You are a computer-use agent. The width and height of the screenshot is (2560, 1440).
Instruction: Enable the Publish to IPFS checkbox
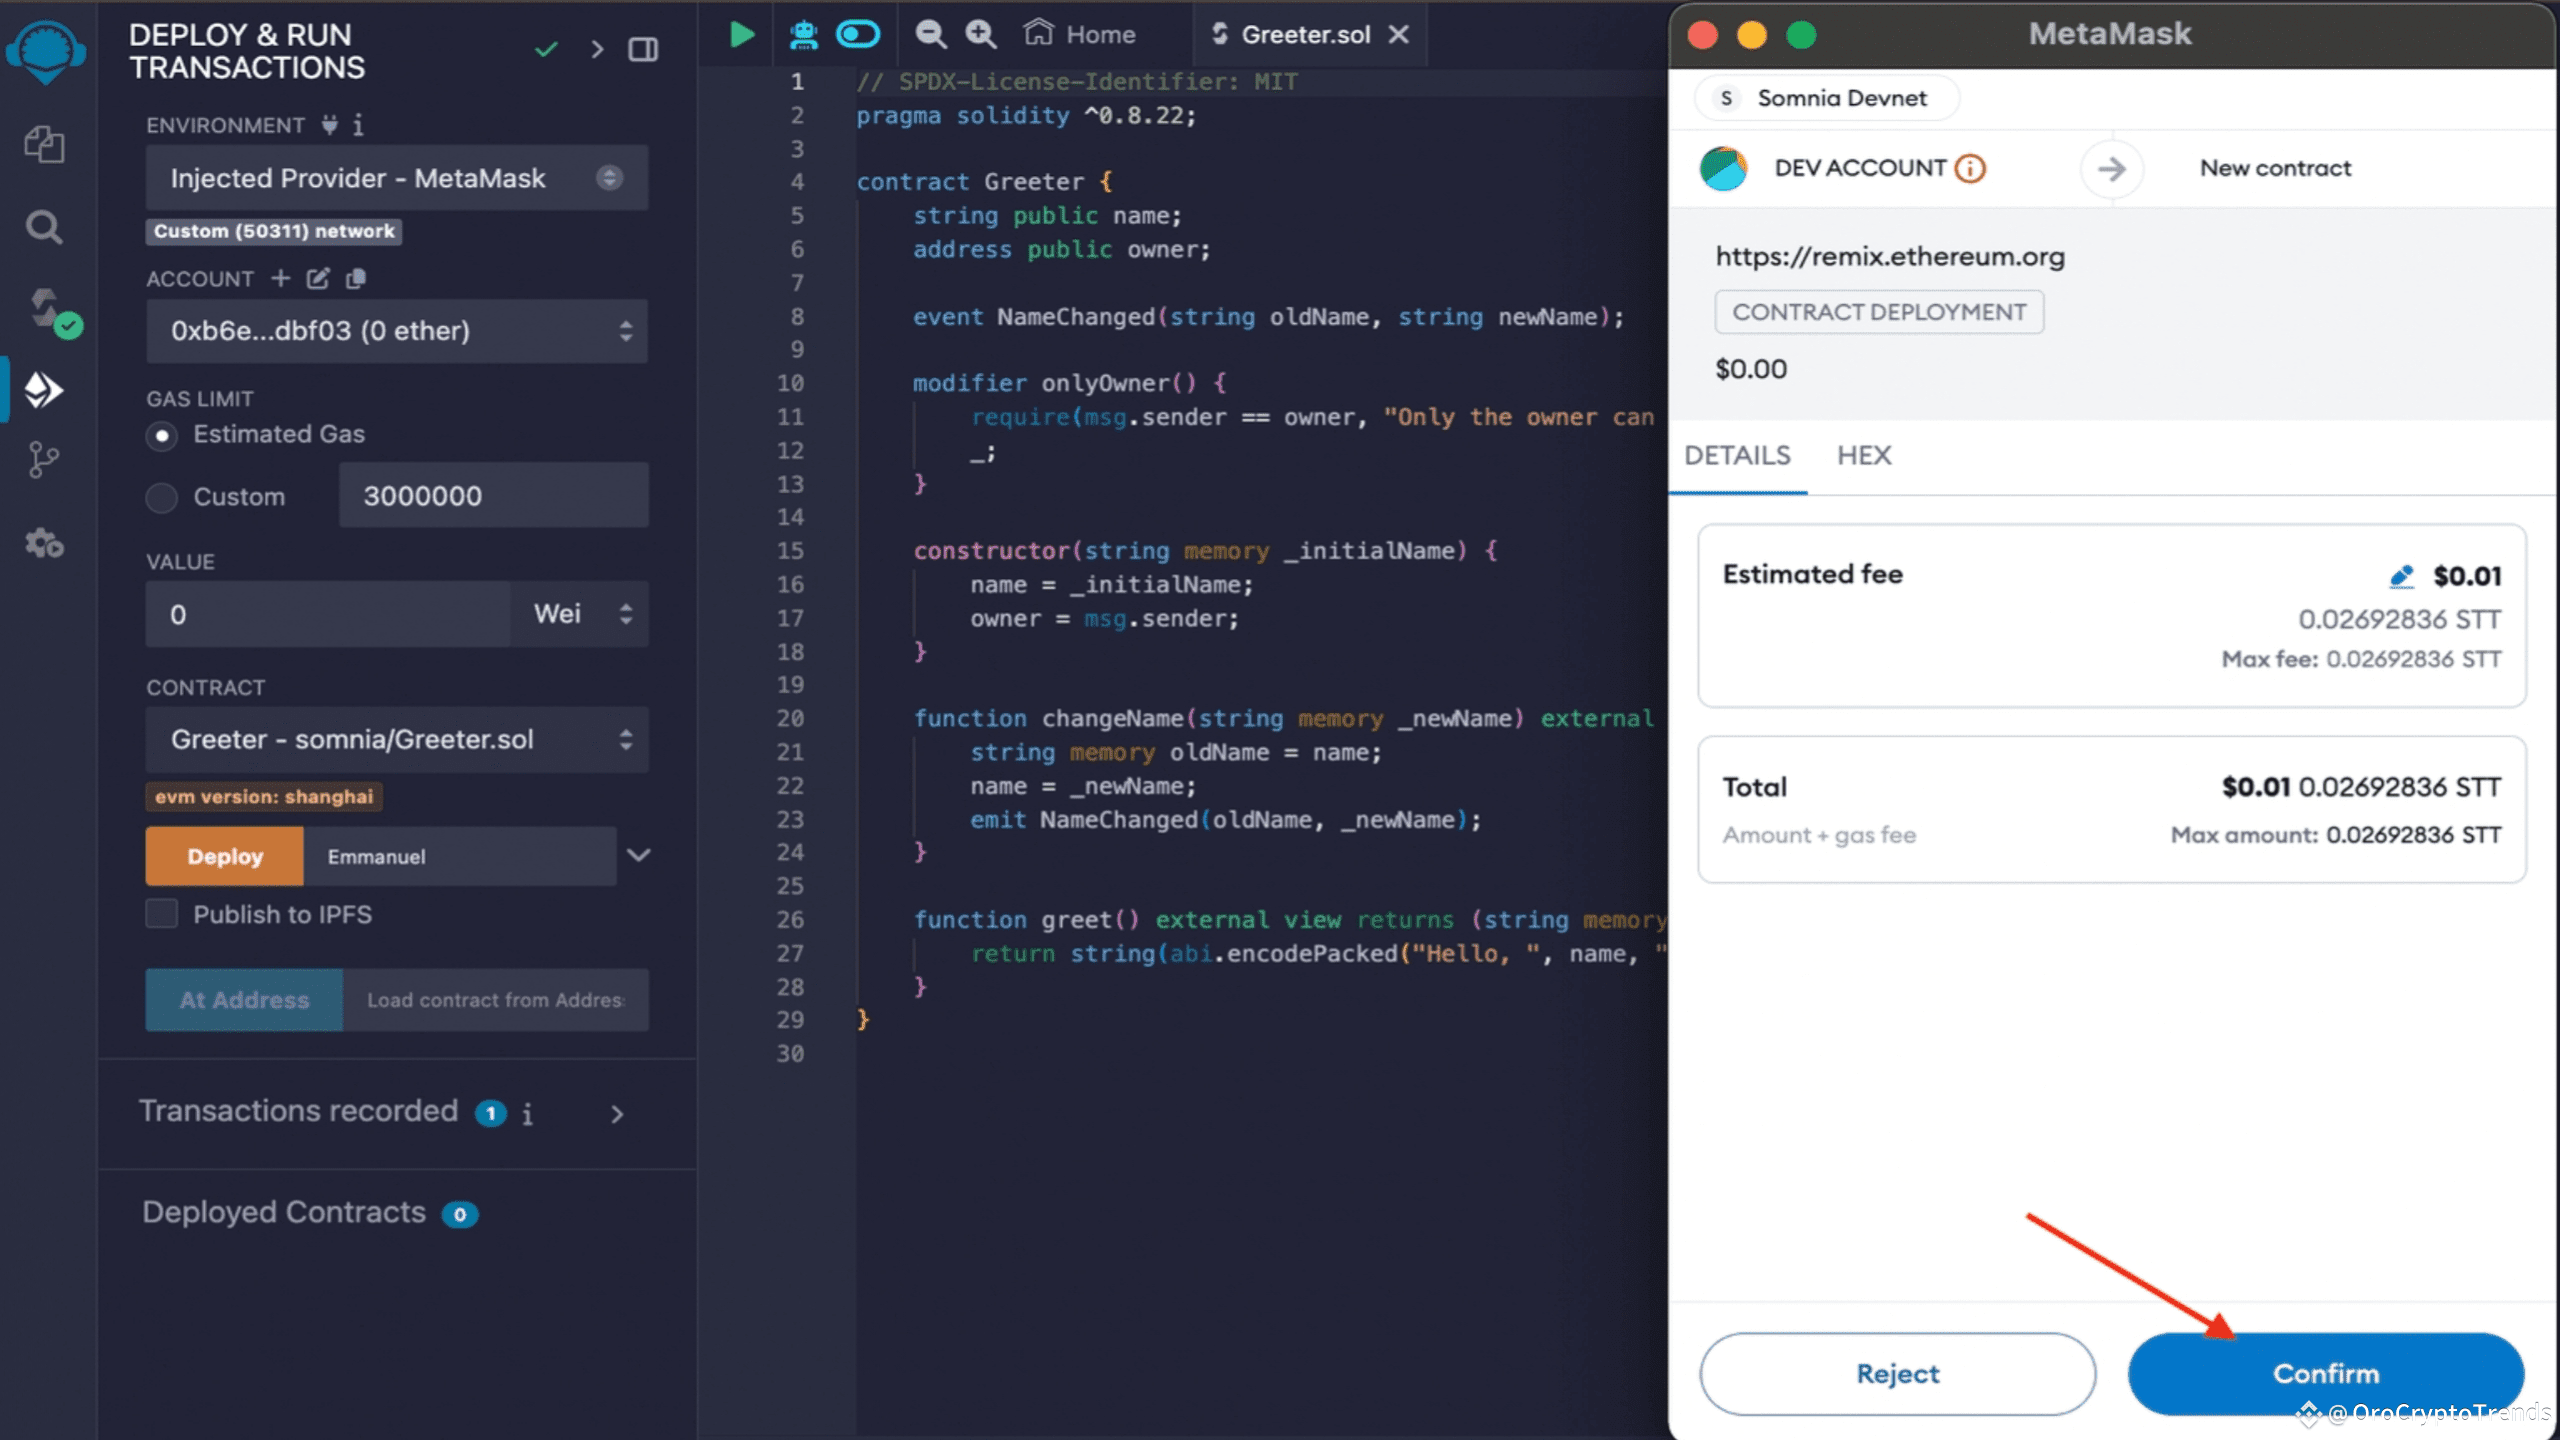[162, 914]
